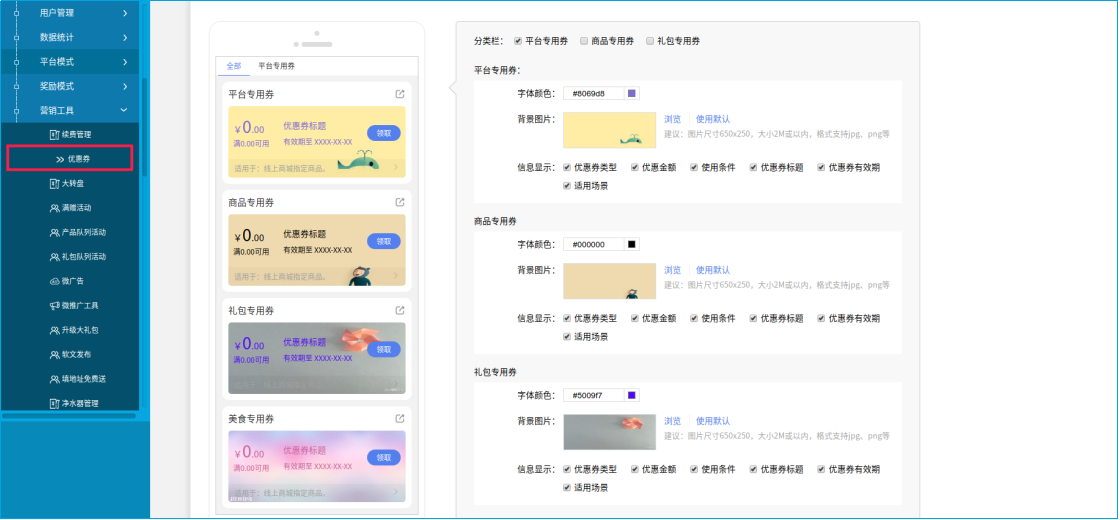1120x520 pixels.
Task: Click 浏览 for 礼包专用券 background image
Action: point(672,421)
